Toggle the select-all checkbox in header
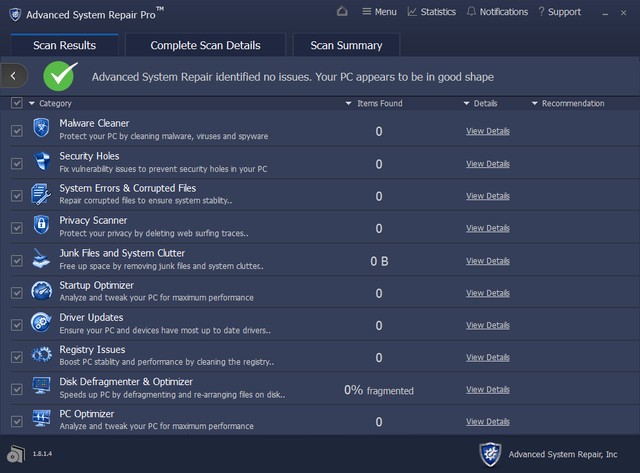 pos(16,103)
